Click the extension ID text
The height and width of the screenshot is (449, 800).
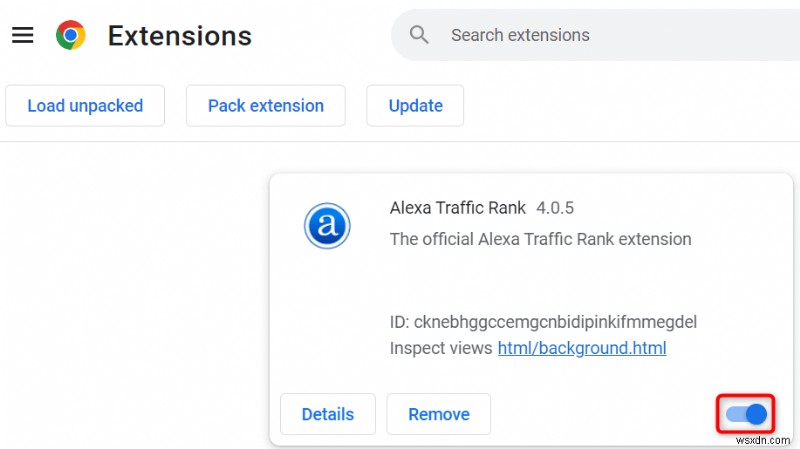[543, 322]
